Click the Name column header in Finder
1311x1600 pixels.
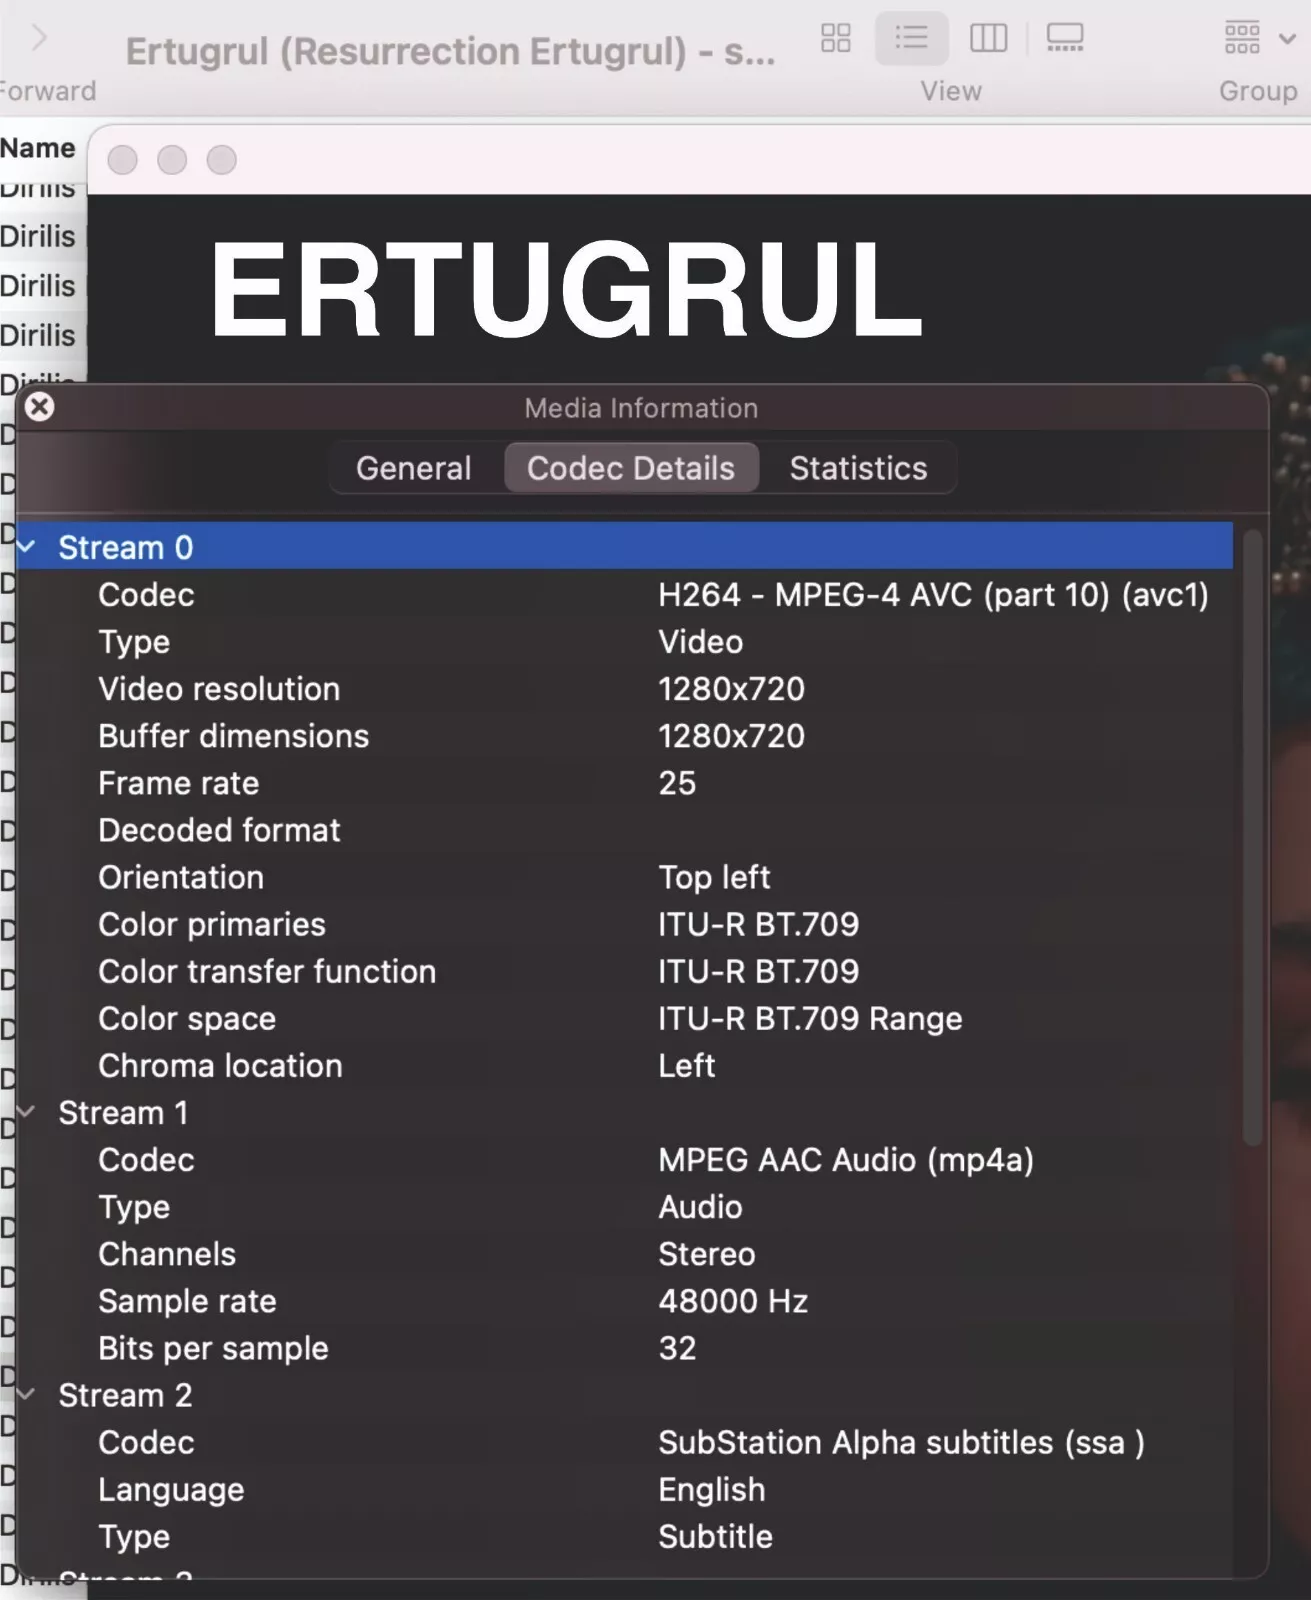coord(38,148)
